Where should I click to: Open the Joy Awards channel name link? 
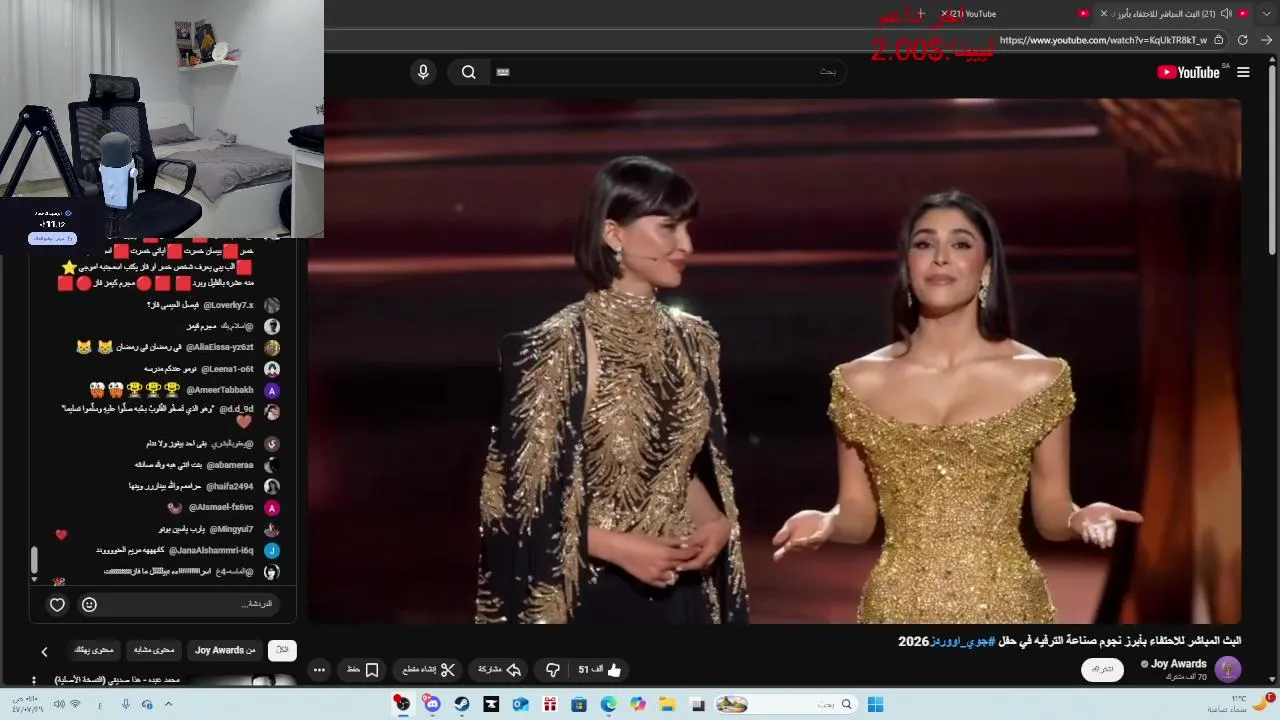coord(1179,664)
